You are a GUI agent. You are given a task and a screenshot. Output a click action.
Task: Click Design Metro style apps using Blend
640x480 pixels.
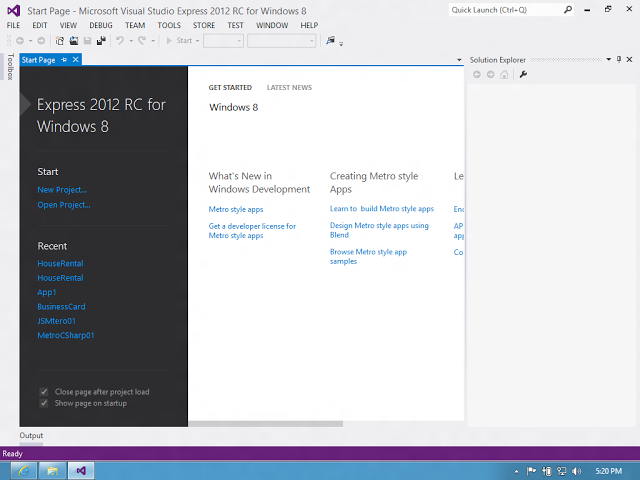[379, 230]
